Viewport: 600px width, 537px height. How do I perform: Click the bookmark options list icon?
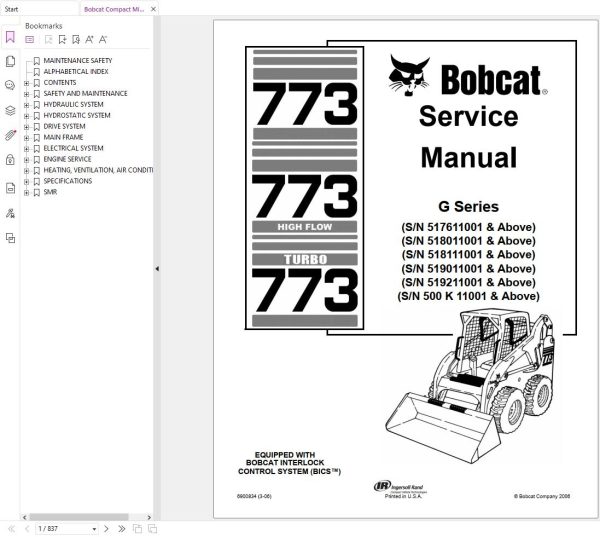[29, 39]
